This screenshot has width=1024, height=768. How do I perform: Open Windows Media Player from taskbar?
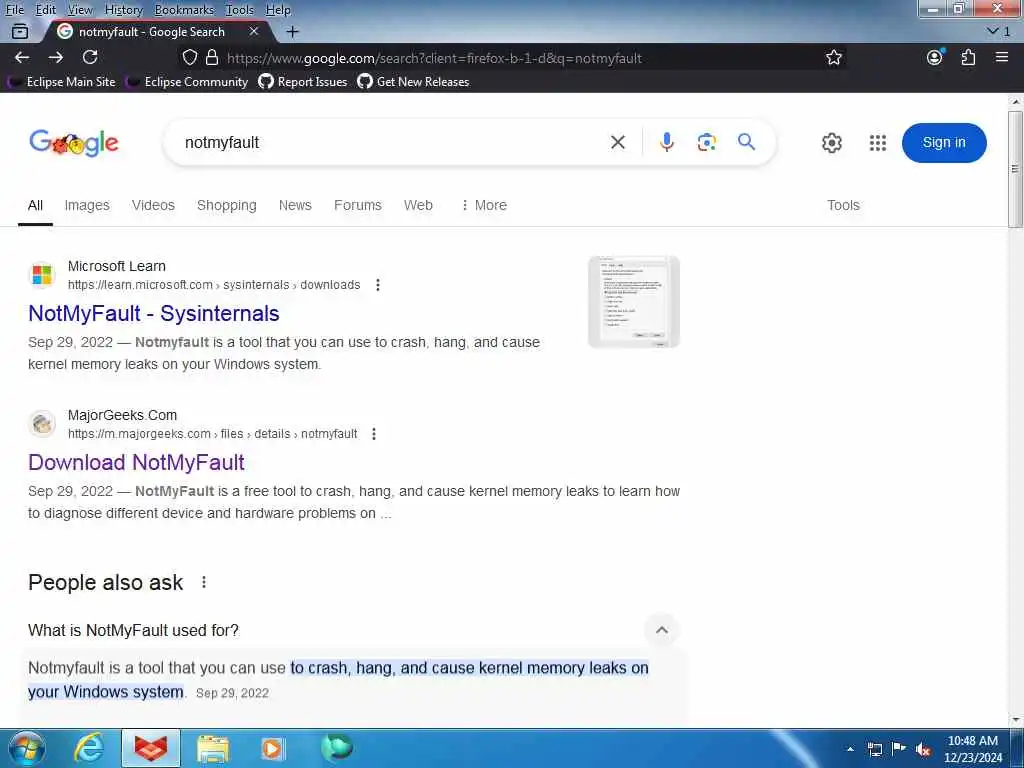click(273, 748)
